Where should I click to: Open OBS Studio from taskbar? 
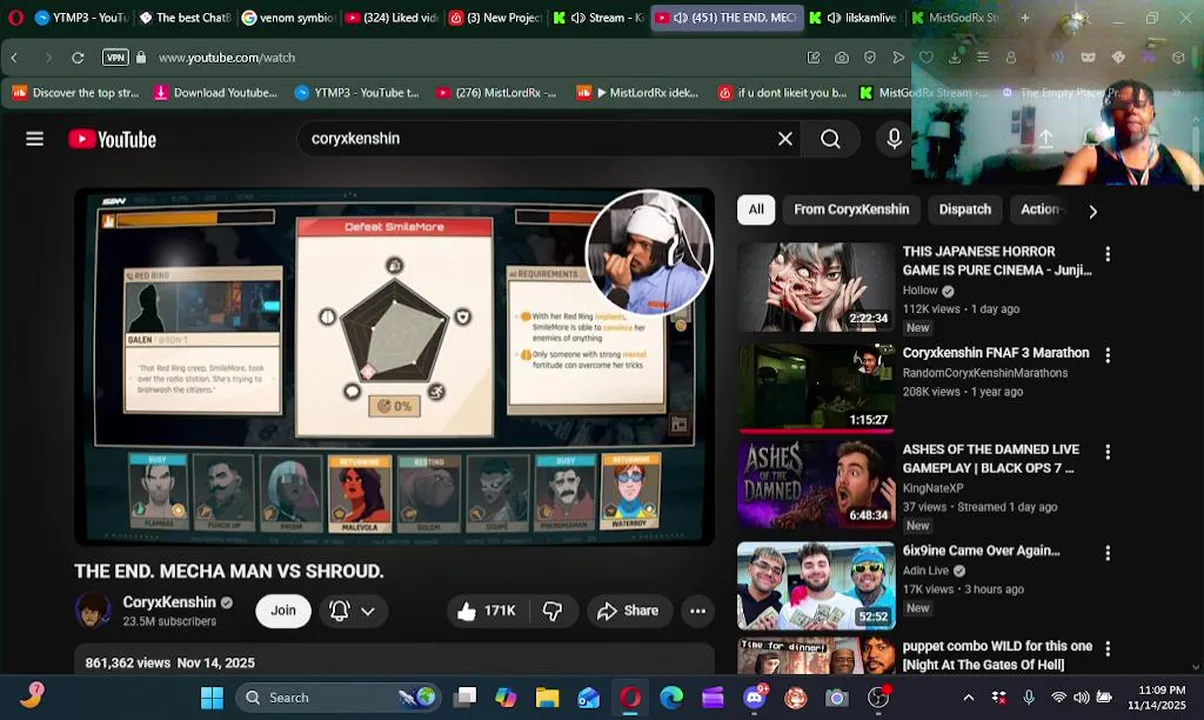[878, 697]
